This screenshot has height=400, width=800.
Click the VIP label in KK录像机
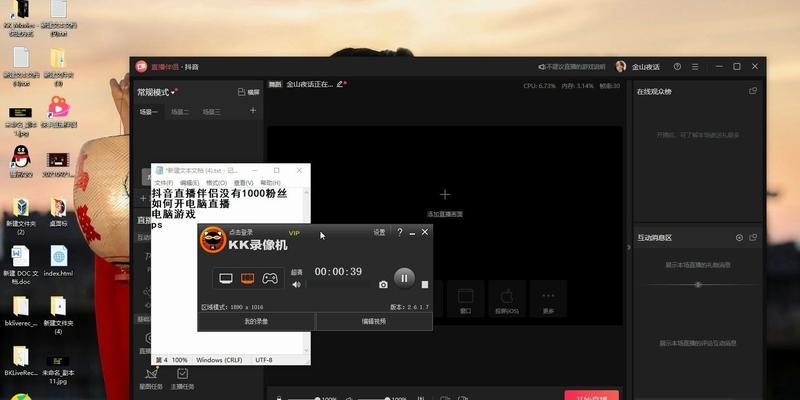[x=294, y=233]
